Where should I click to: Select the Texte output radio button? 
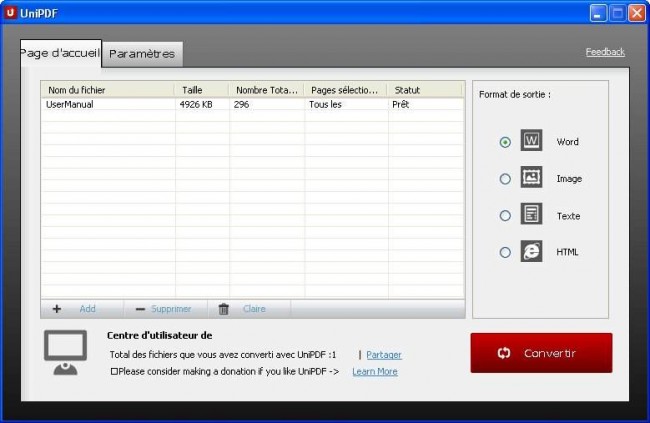point(505,216)
